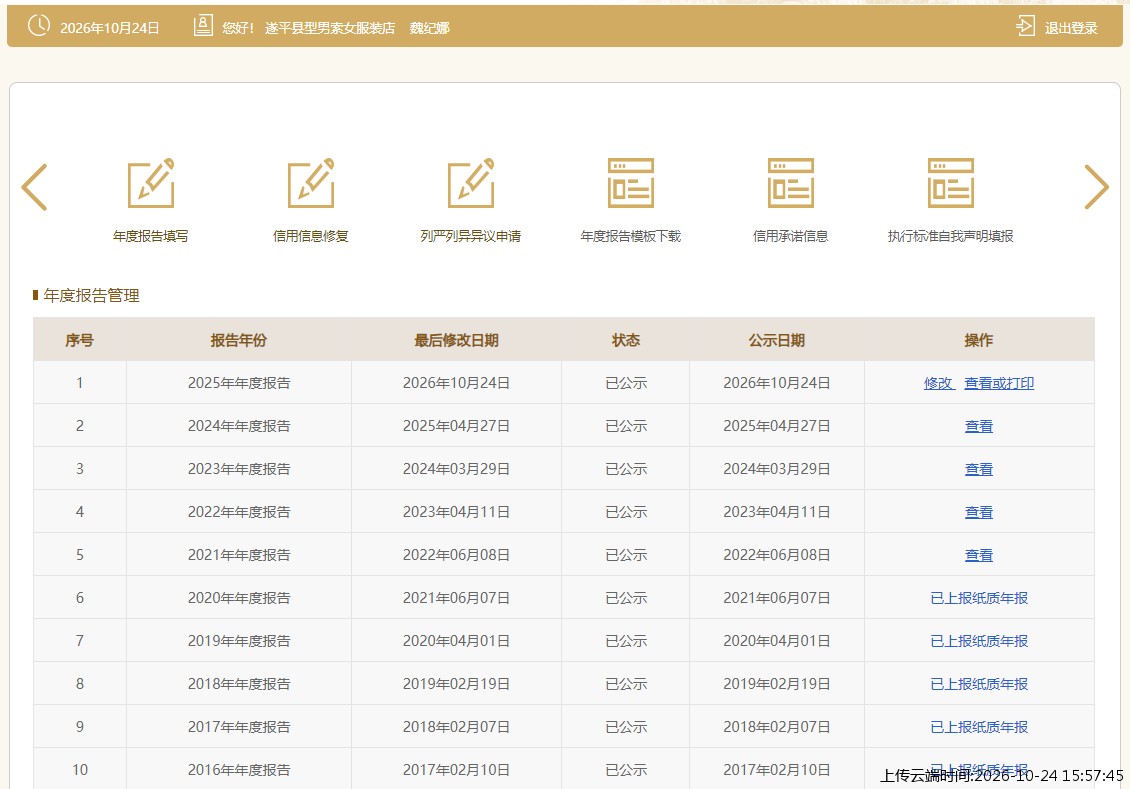Click the 年度报告管理 section heading
This screenshot has width=1130, height=789.
point(91,295)
